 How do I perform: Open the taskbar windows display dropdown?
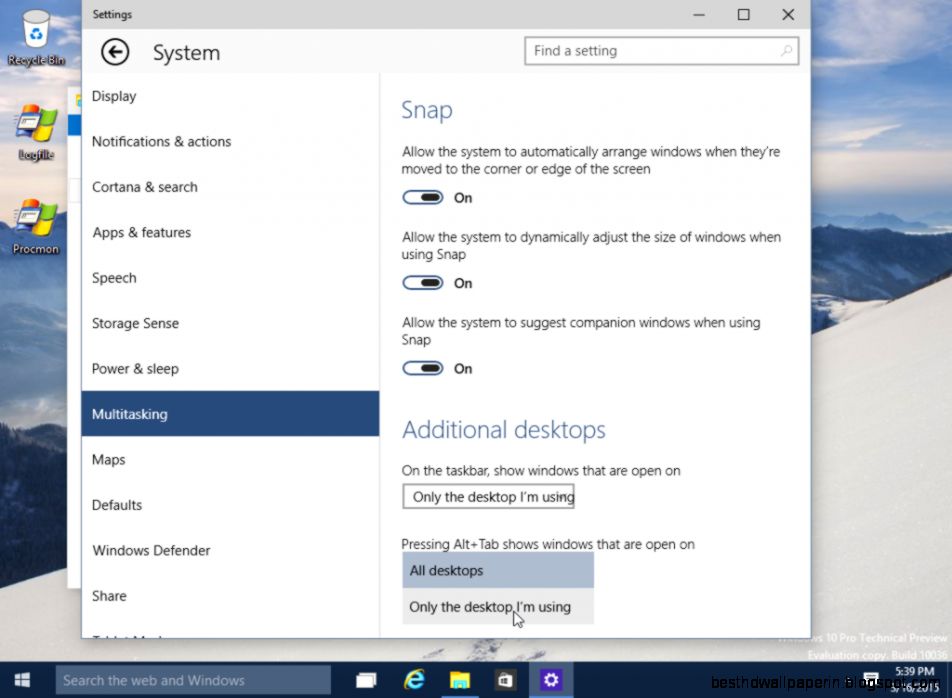pyautogui.click(x=488, y=496)
